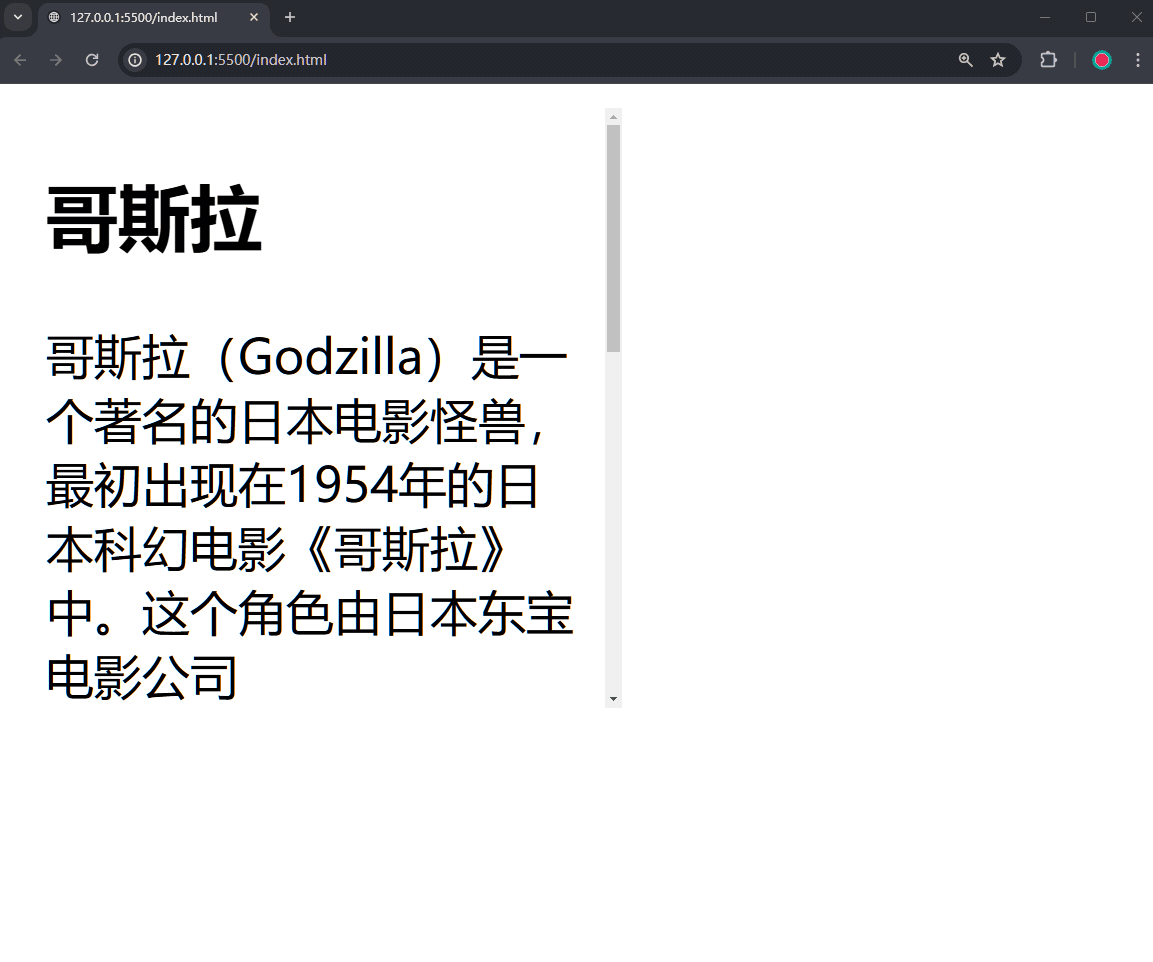Click the scrollbar down arrow
Viewport: 1153px width, 962px height.
613,699
